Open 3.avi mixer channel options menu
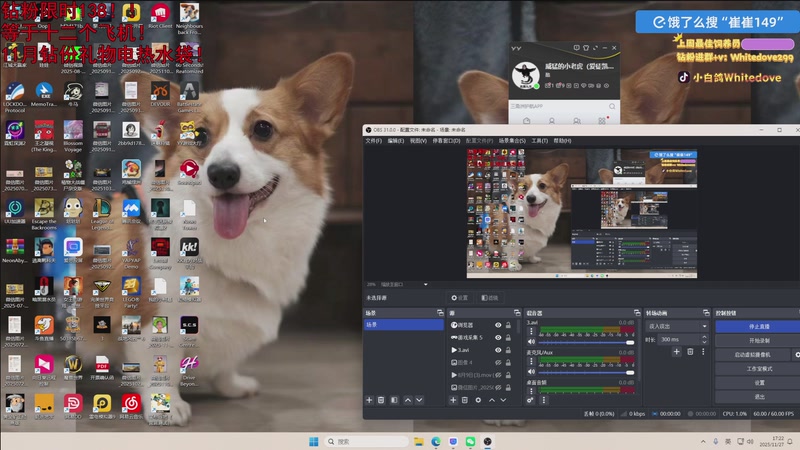Image resolution: width=800 pixels, height=450 pixels. 531,331
